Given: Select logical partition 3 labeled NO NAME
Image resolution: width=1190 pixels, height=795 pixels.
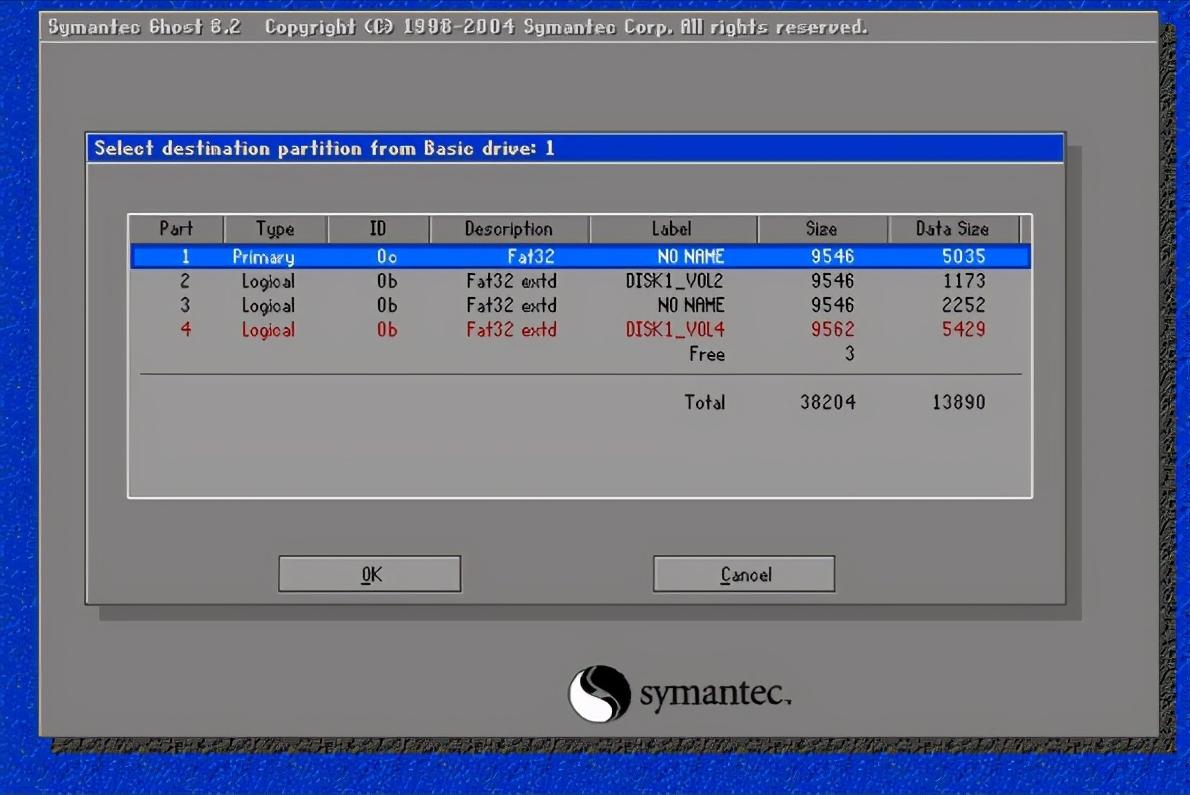Looking at the screenshot, I should tap(580, 305).
